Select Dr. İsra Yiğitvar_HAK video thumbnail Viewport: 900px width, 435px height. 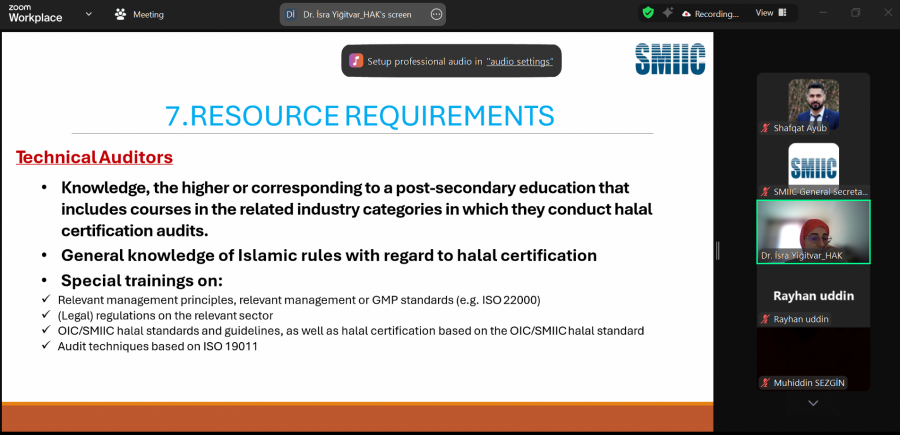(812, 232)
